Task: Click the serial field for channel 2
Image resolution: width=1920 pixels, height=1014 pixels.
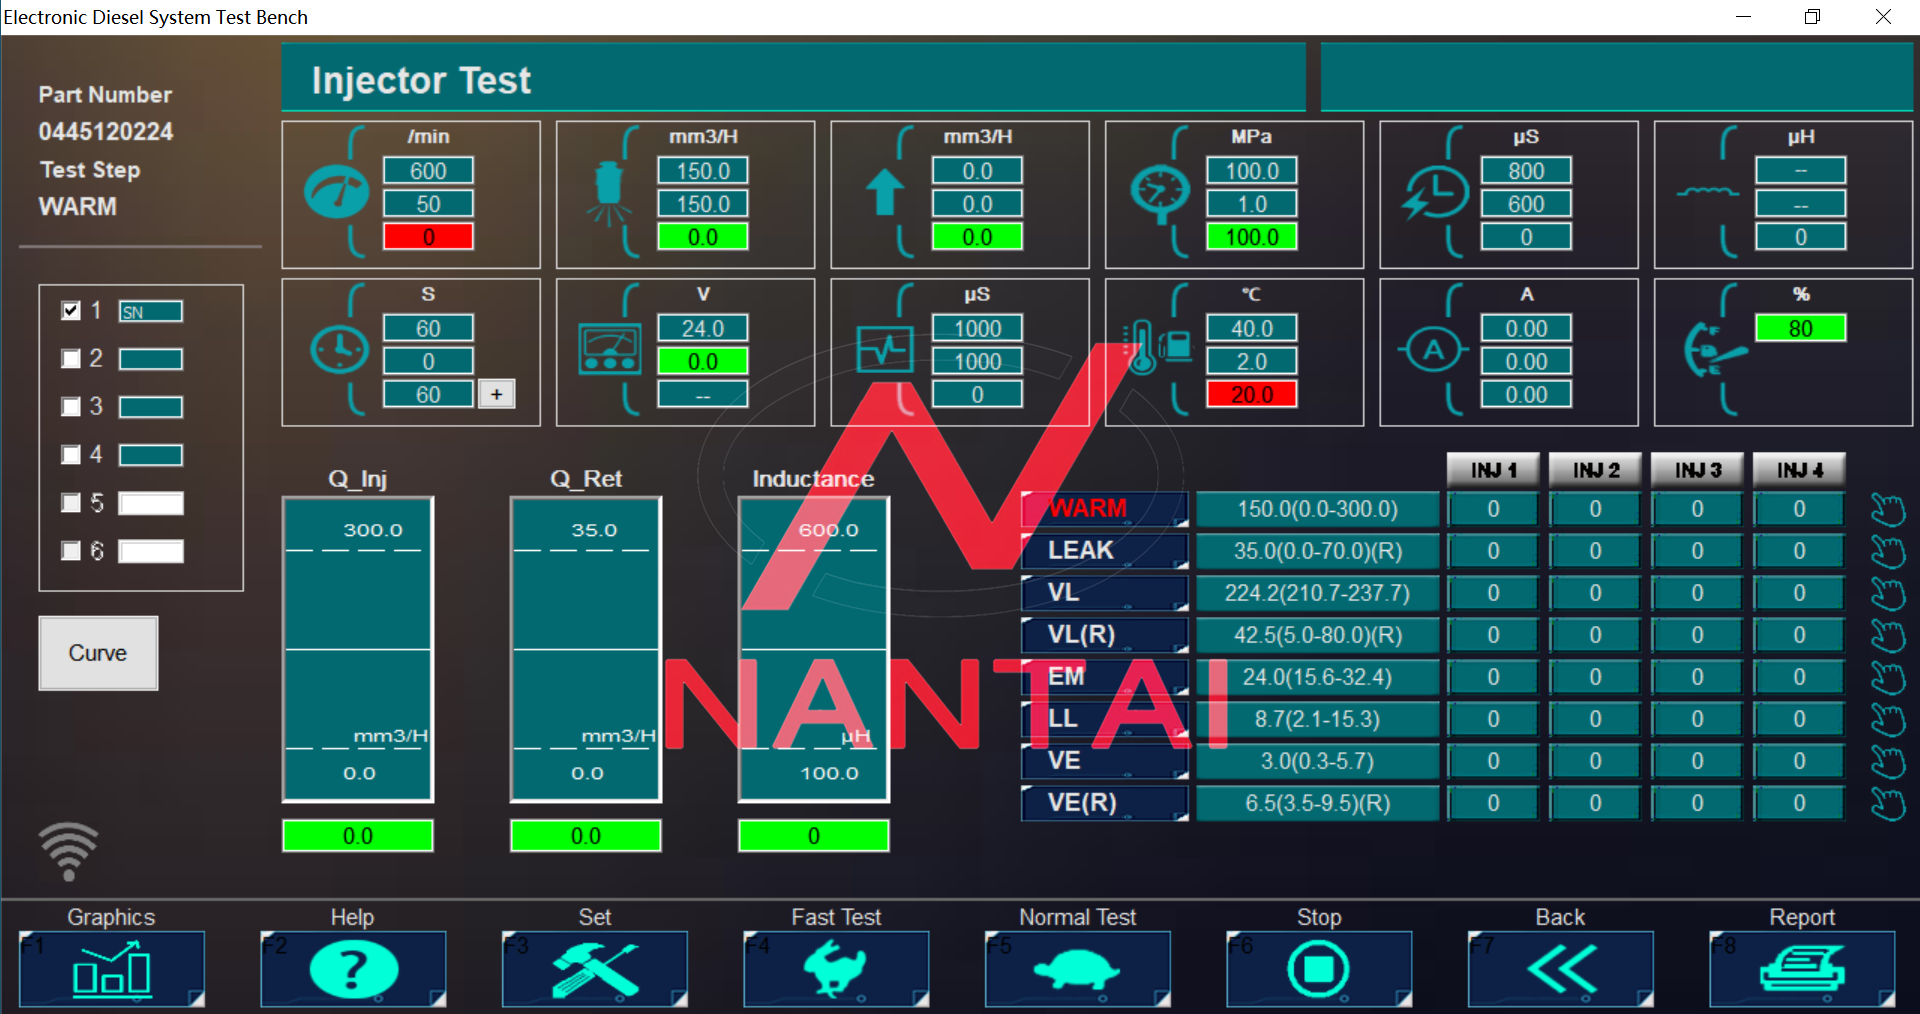Action: tap(151, 359)
